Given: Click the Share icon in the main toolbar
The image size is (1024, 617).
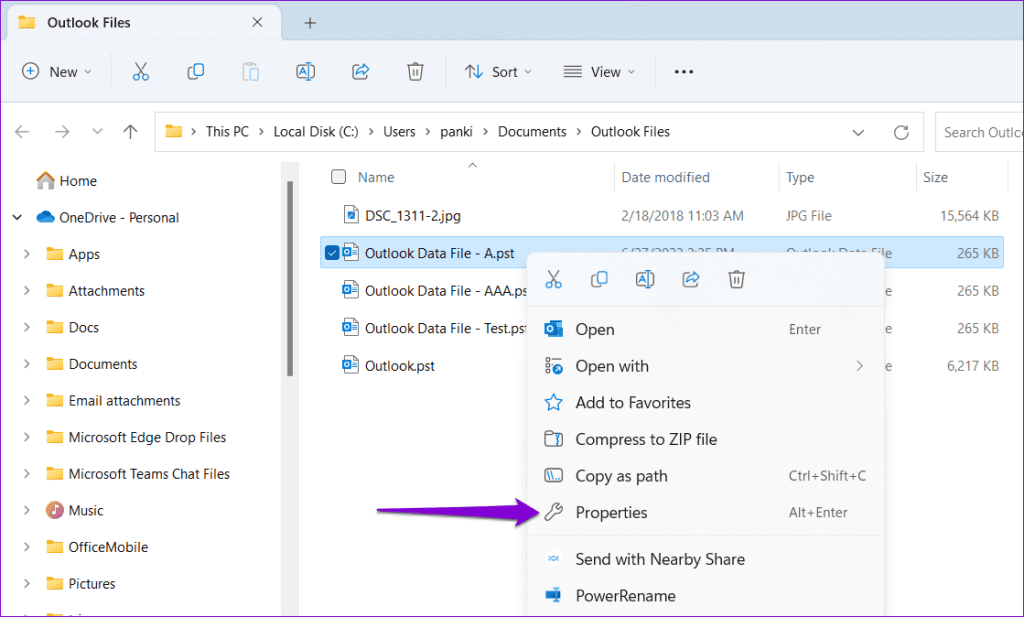Looking at the screenshot, I should [360, 72].
